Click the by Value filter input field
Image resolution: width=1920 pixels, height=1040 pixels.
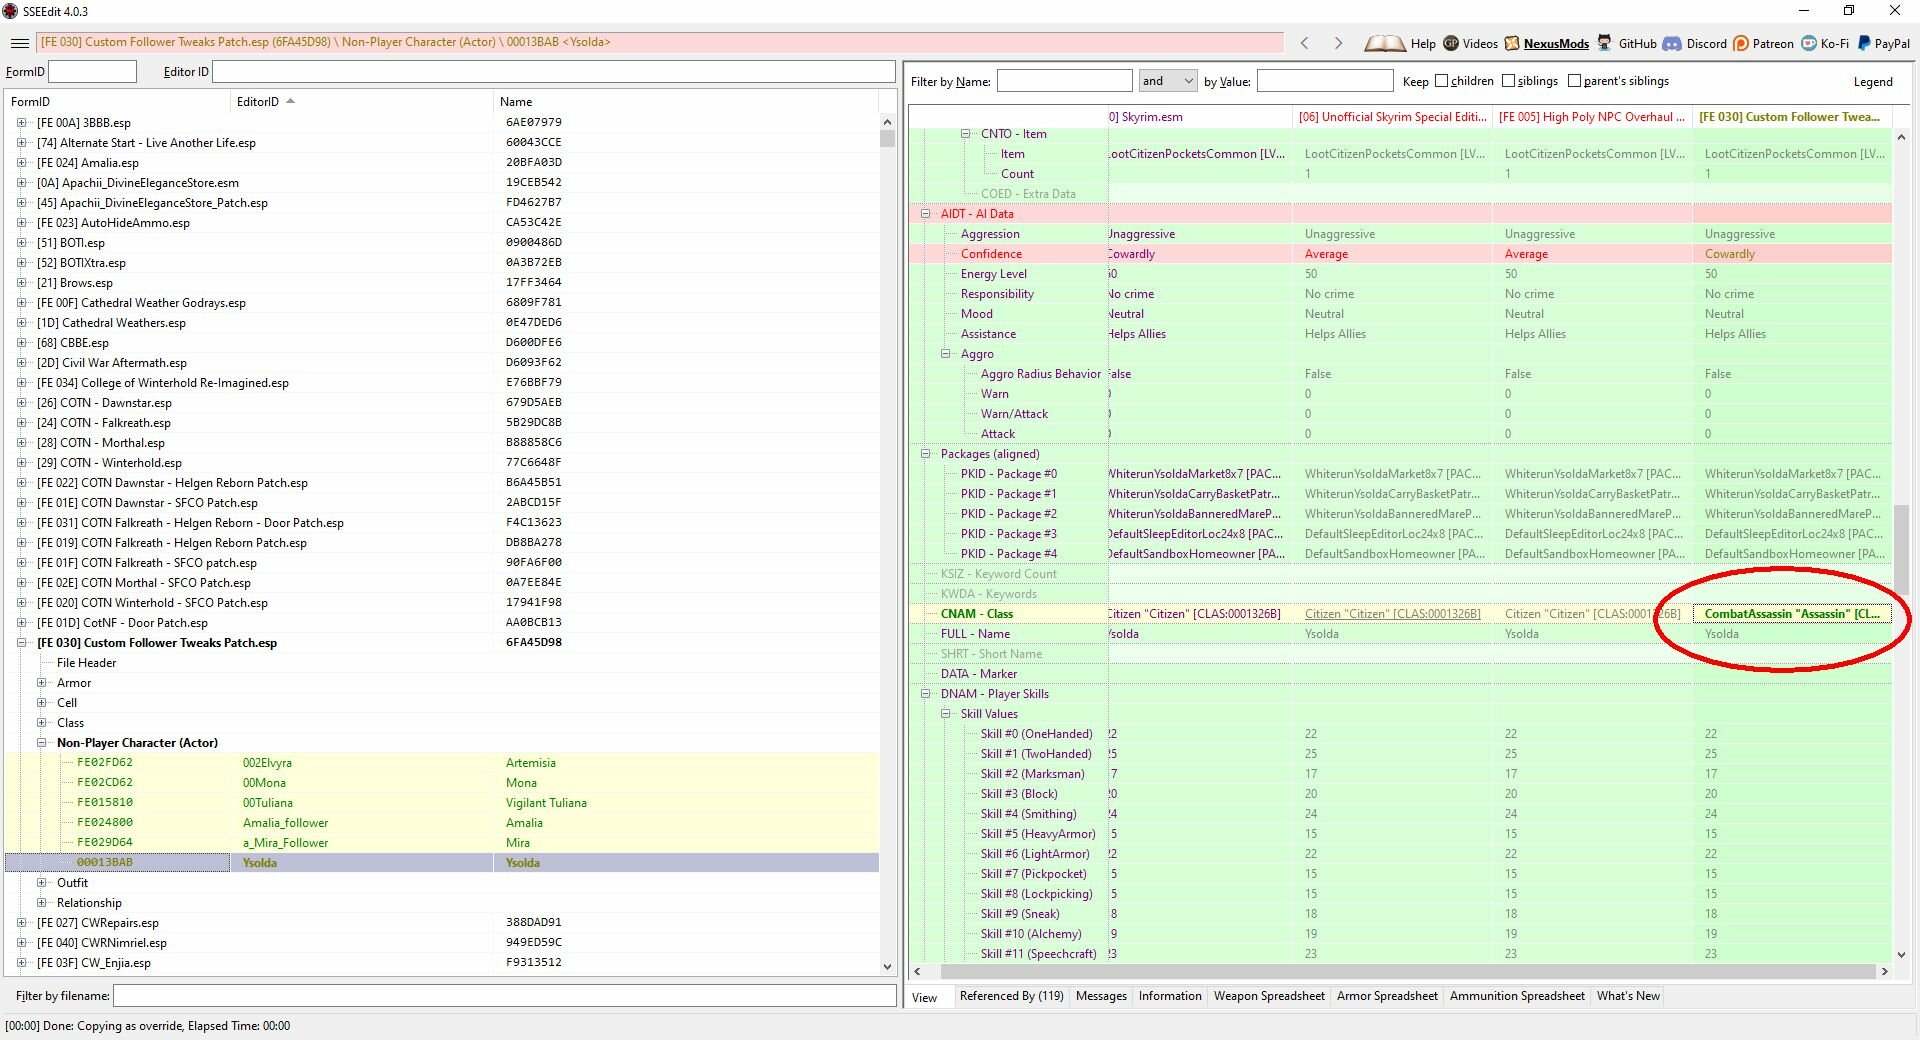tap(1324, 81)
